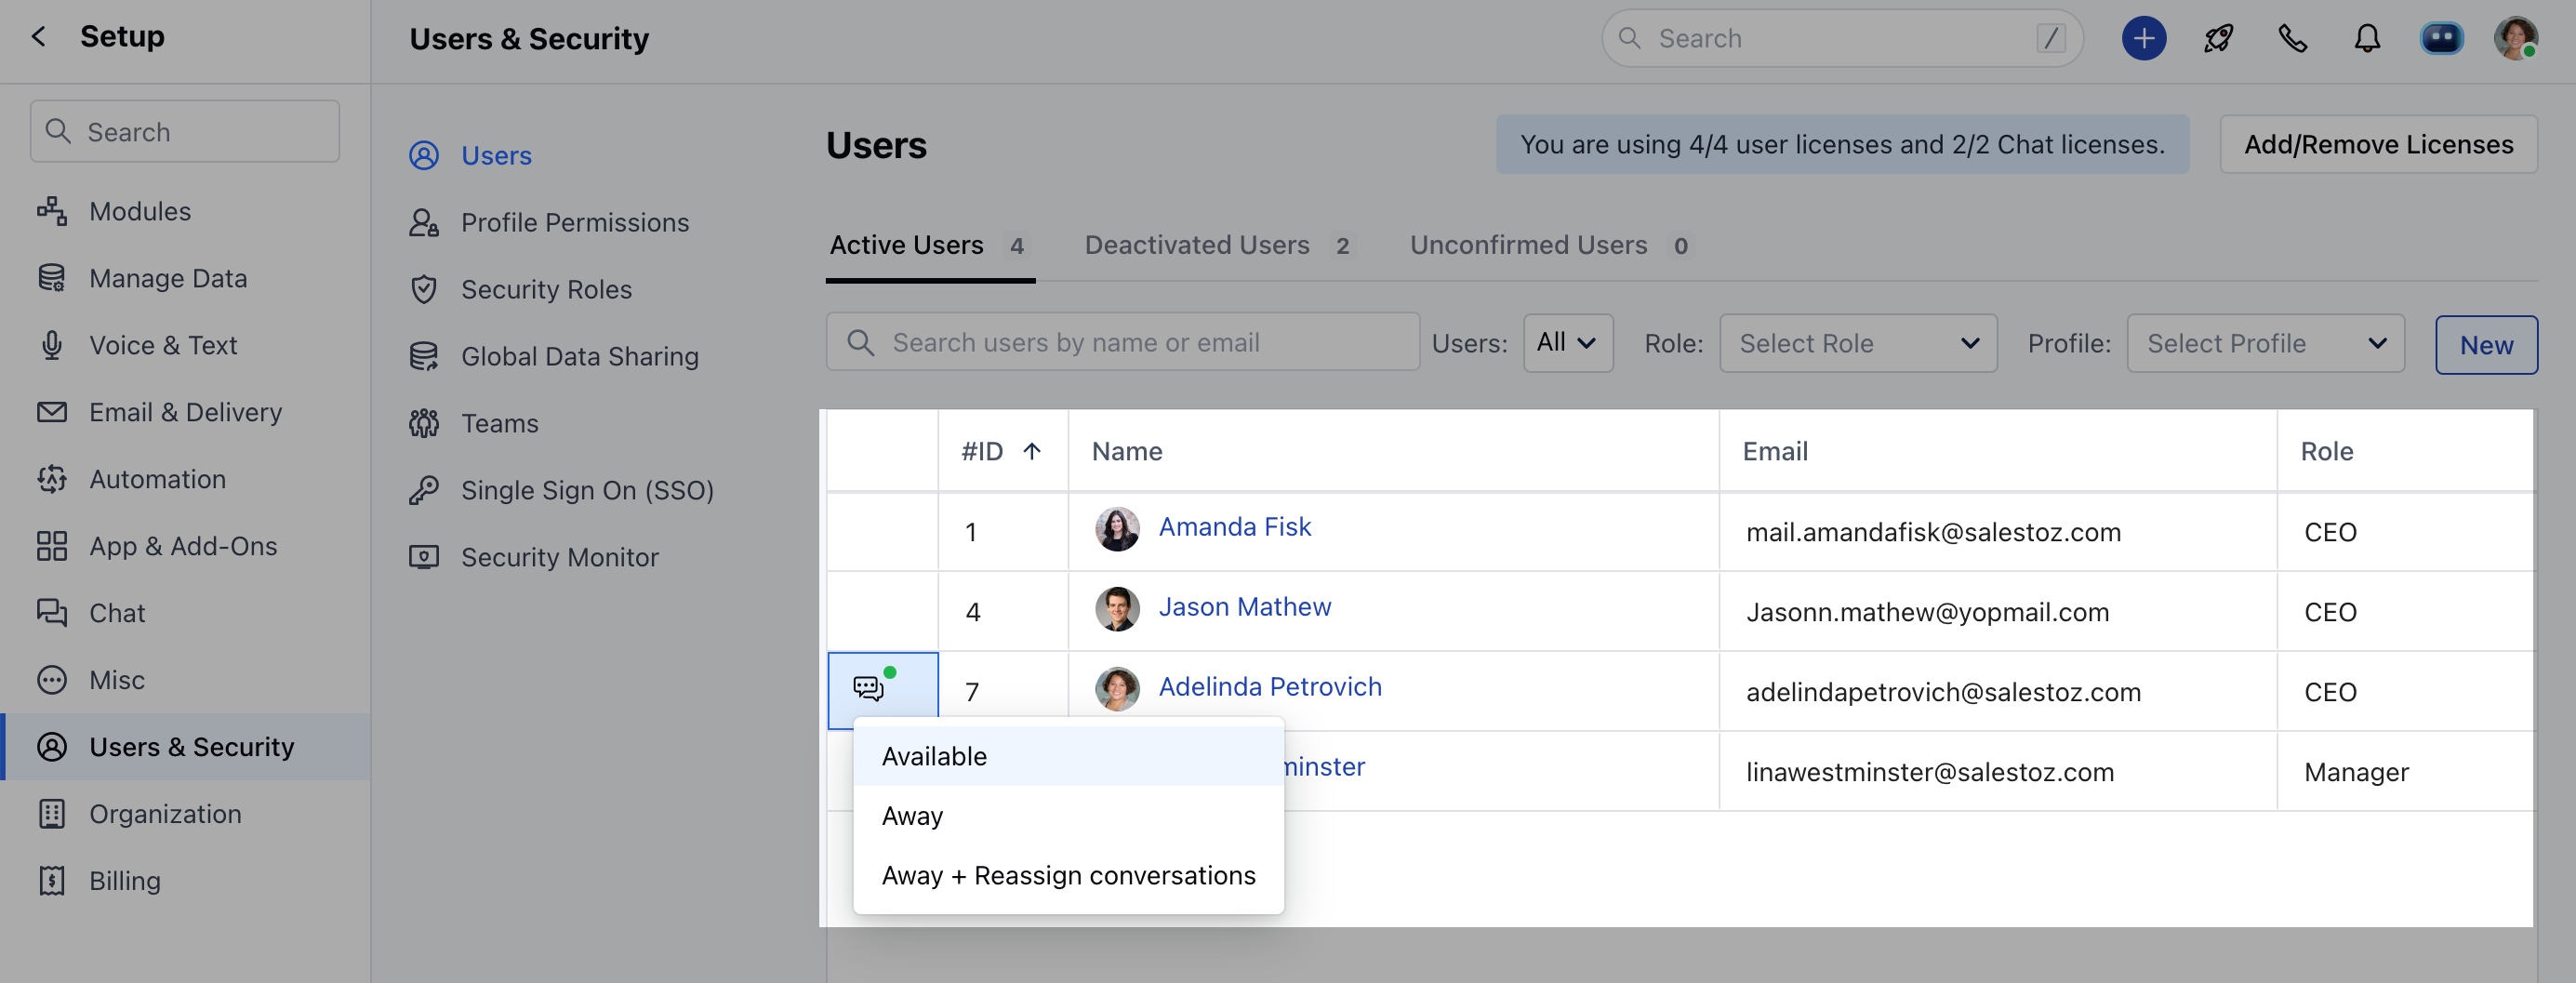Choose Available from the status menu
2576x983 pixels.
934,756
